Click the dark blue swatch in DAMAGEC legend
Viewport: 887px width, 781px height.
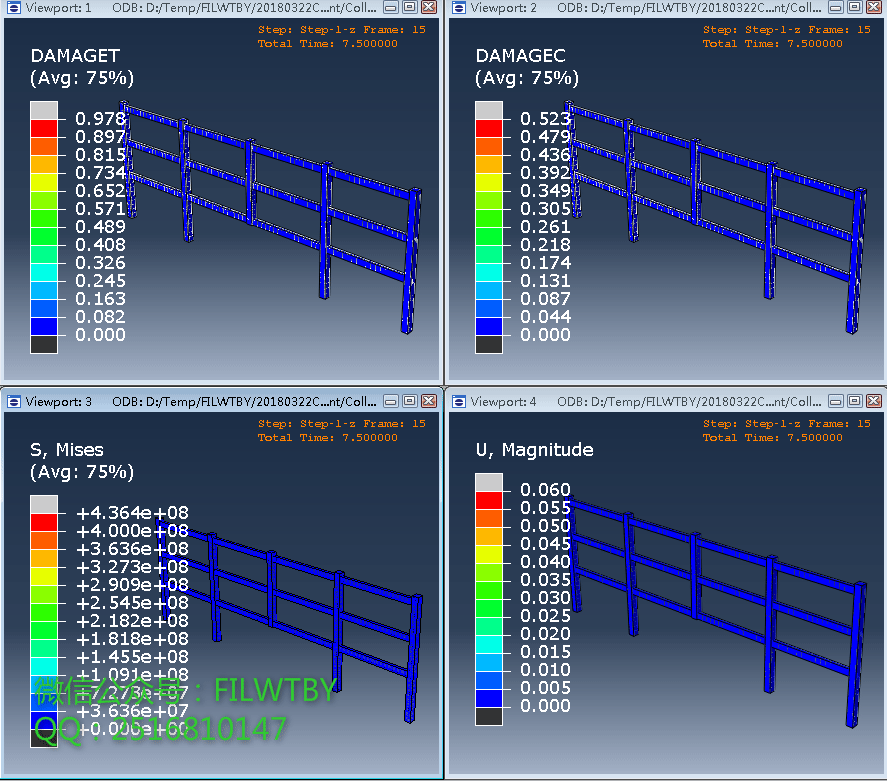(489, 326)
